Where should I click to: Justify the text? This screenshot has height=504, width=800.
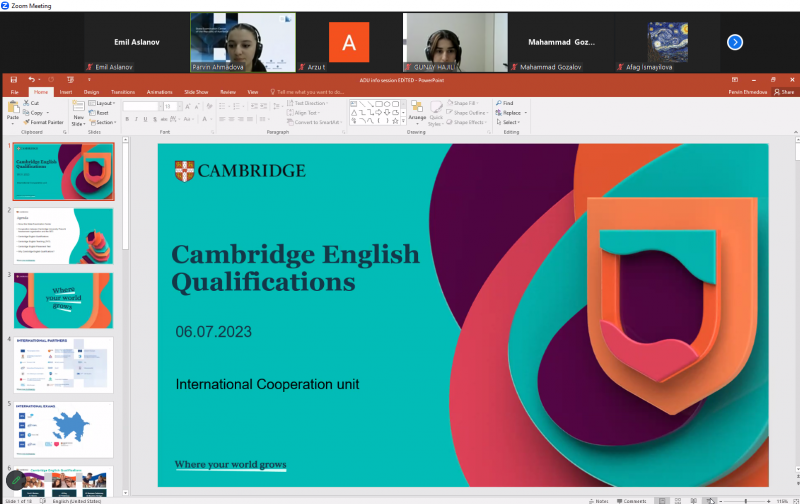tap(249, 119)
